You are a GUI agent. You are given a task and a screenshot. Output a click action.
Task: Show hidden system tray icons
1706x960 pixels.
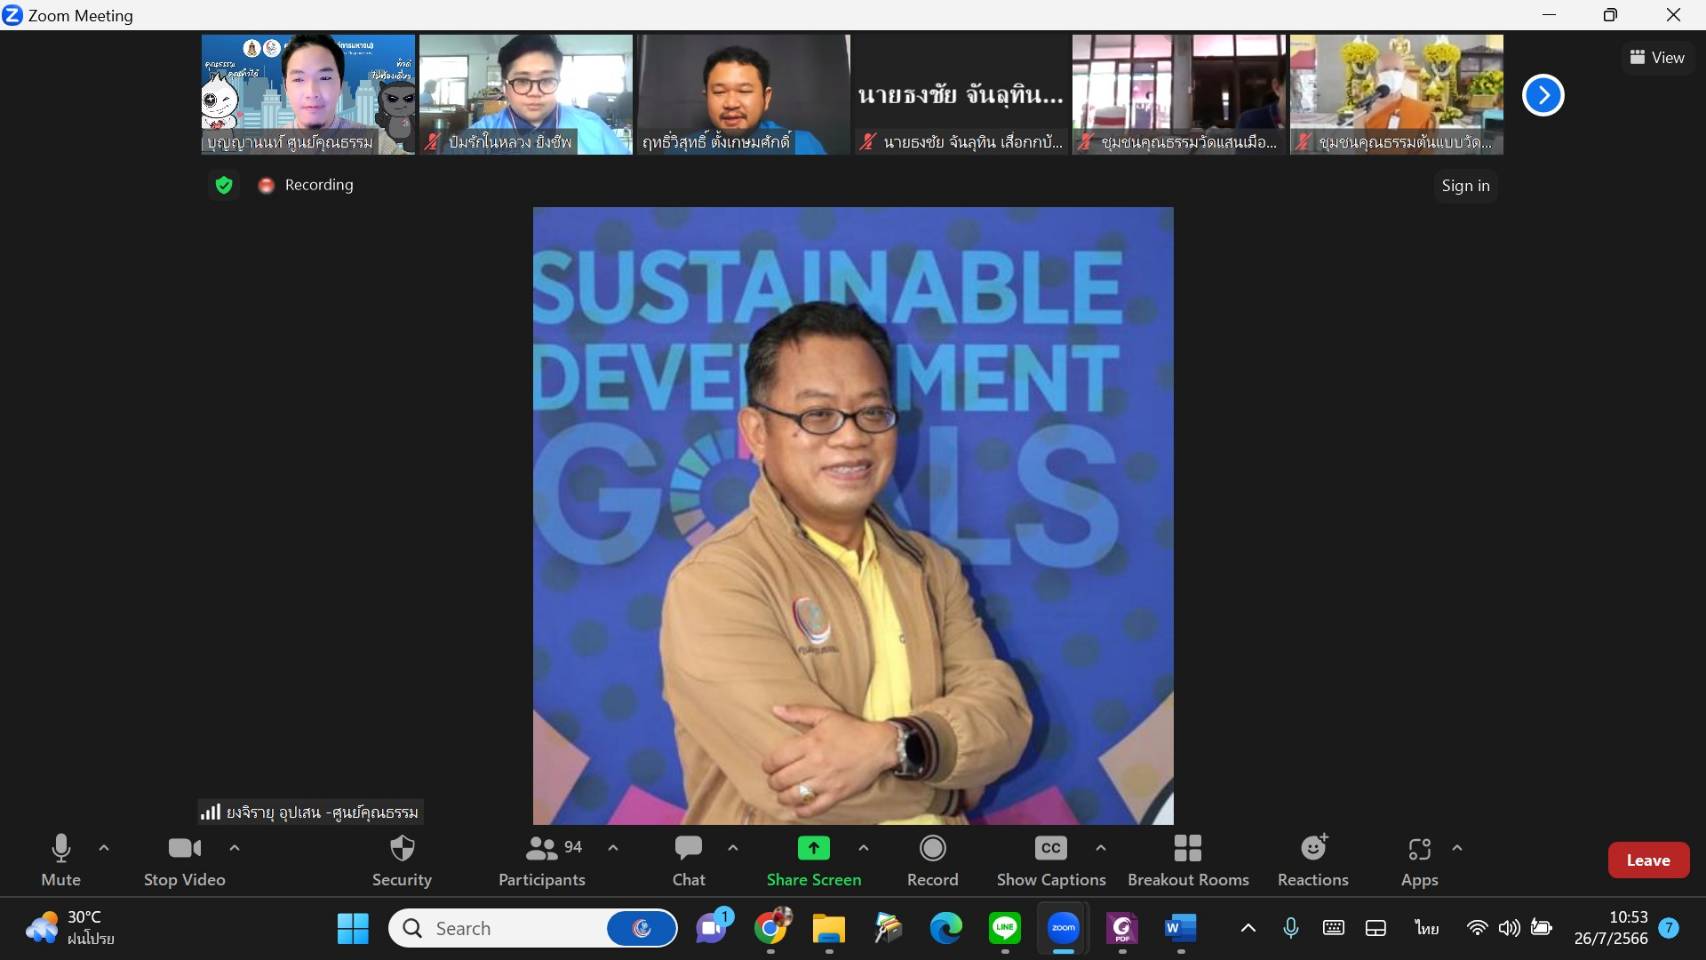coord(1248,928)
